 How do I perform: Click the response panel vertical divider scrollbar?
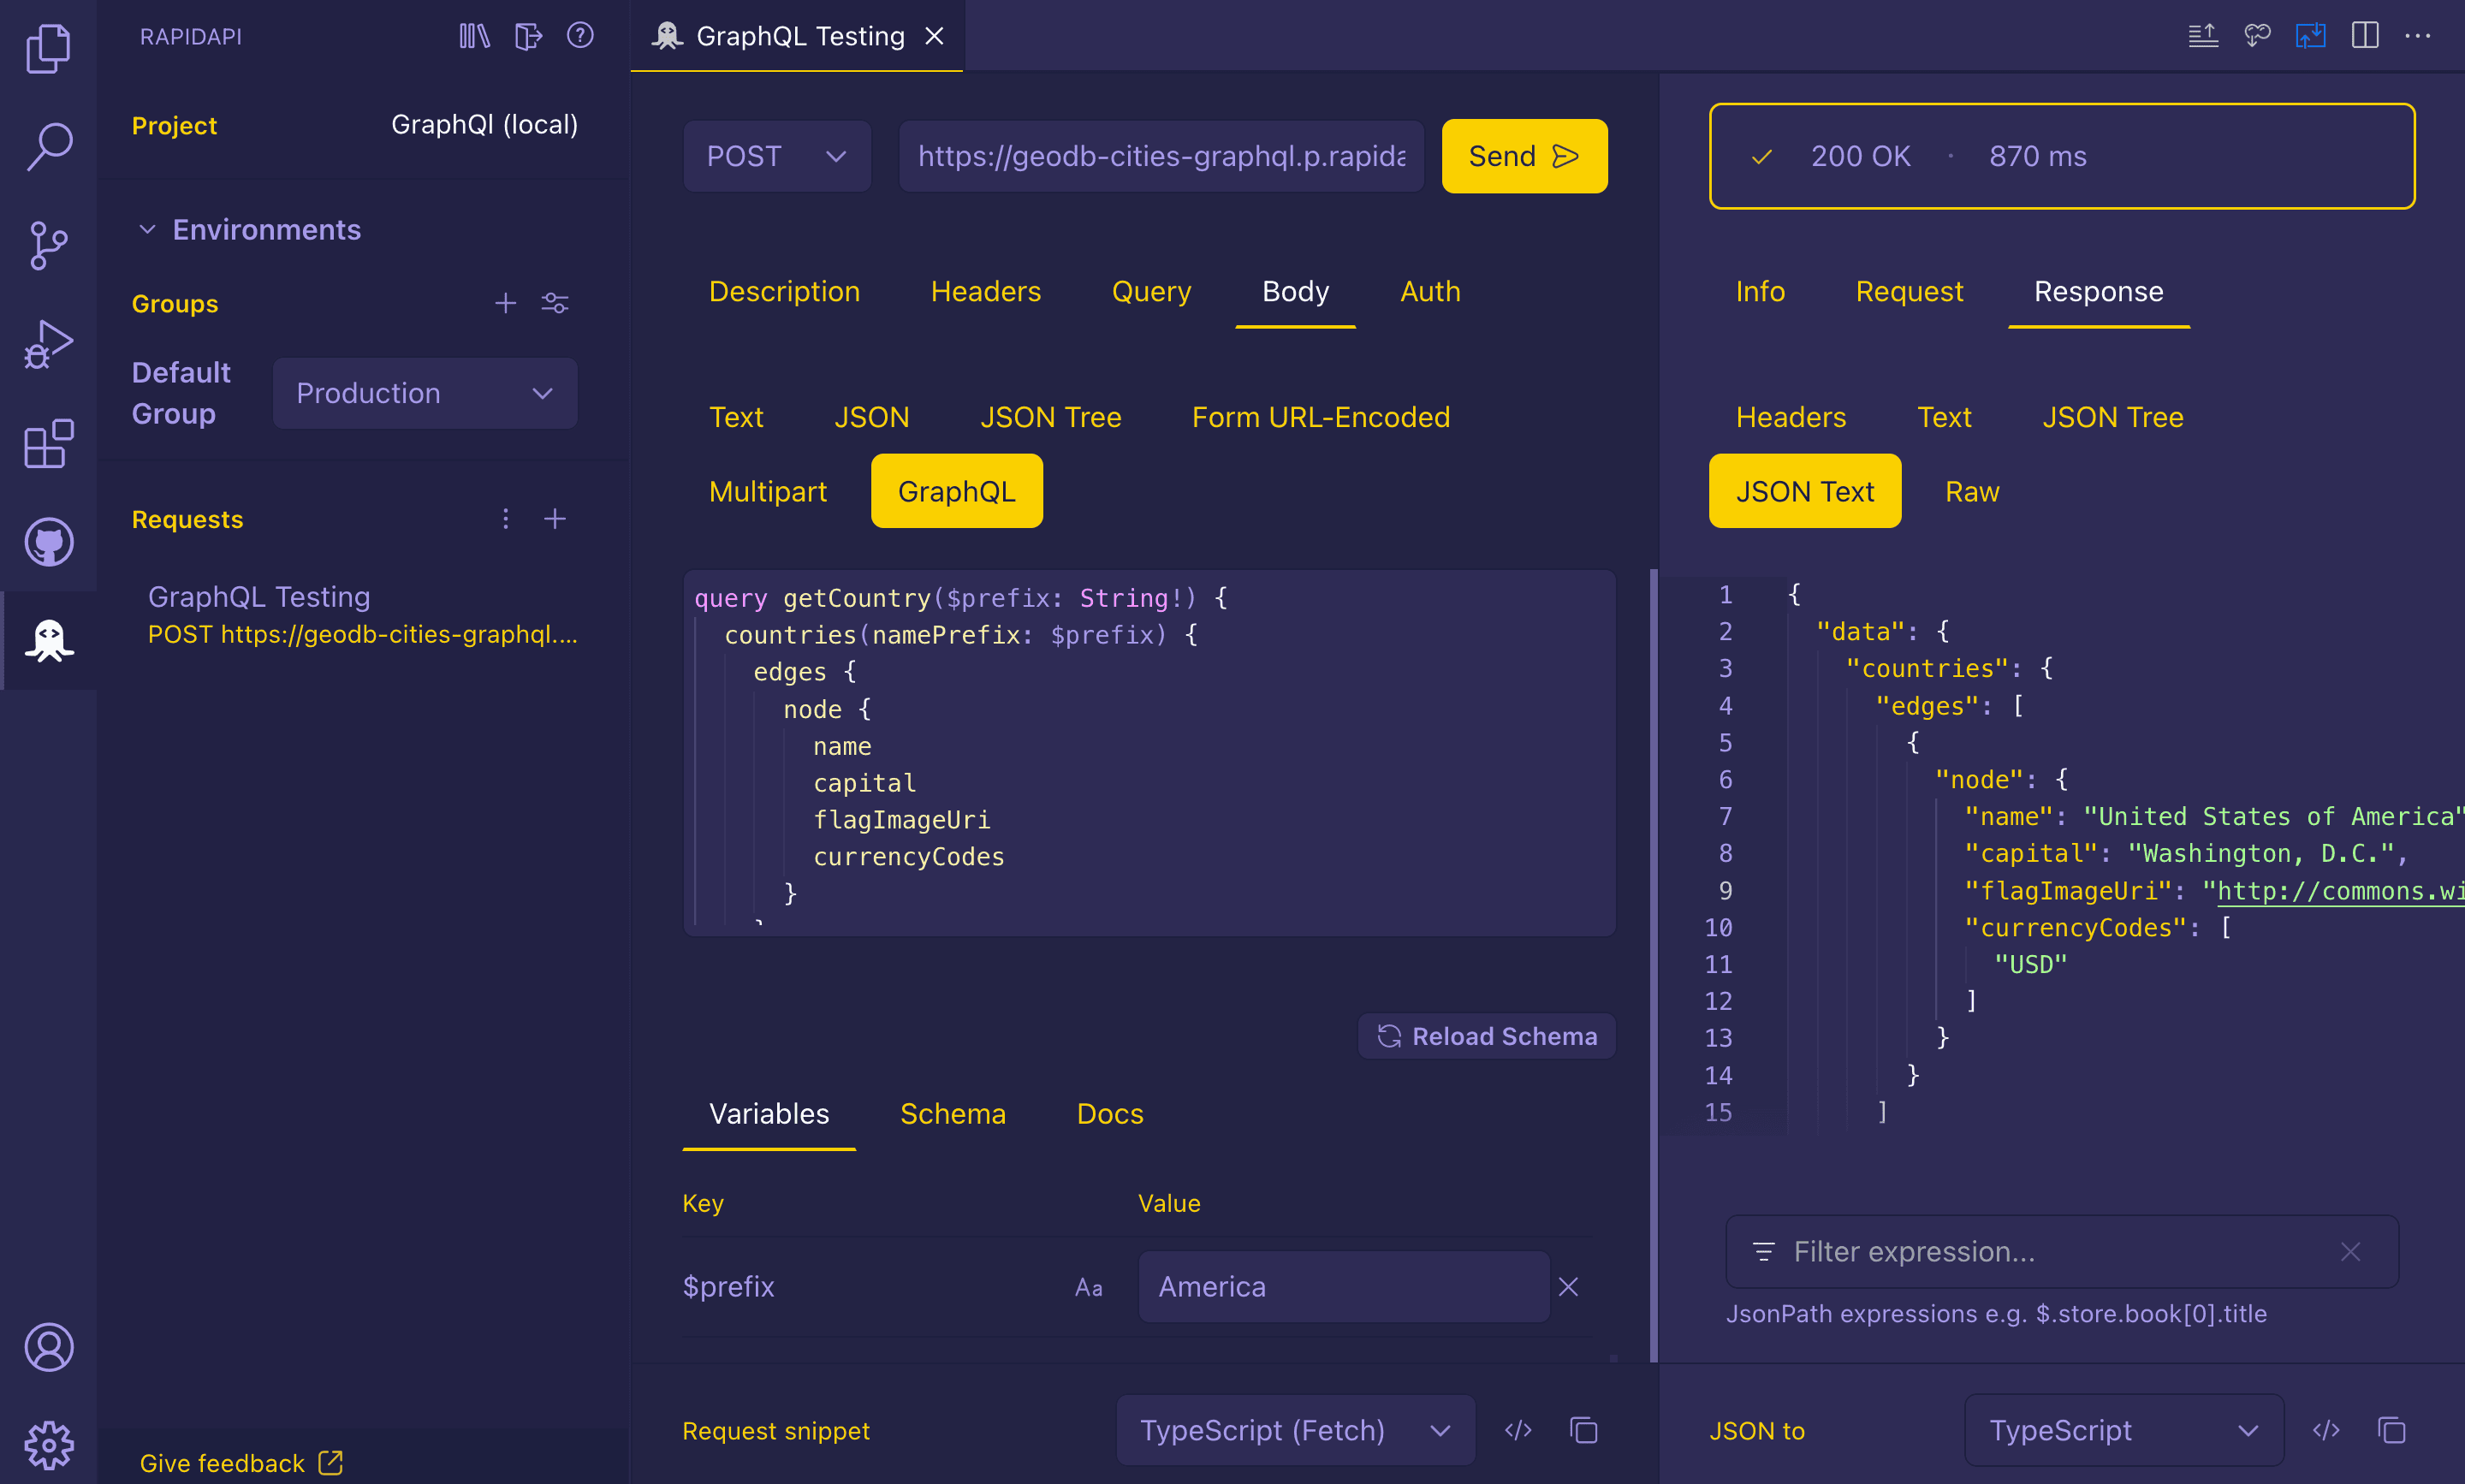pos(1654,965)
